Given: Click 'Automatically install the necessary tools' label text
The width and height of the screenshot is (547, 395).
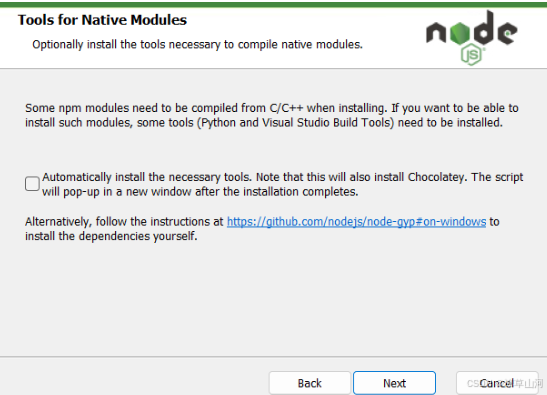Looking at the screenshot, I should pos(283,184).
